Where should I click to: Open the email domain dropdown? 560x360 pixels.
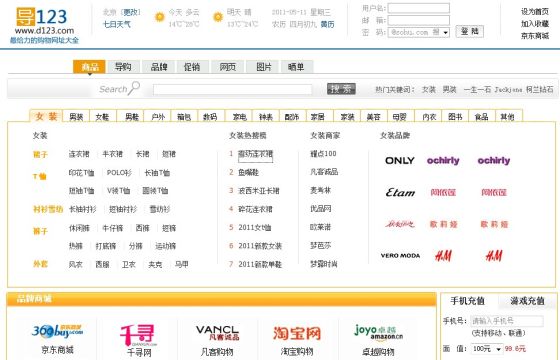(x=419, y=32)
